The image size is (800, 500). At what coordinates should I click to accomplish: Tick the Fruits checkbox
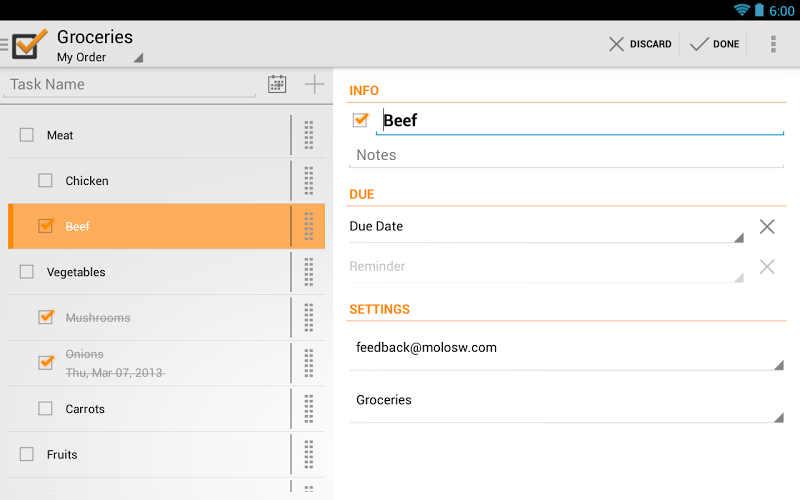(x=27, y=454)
